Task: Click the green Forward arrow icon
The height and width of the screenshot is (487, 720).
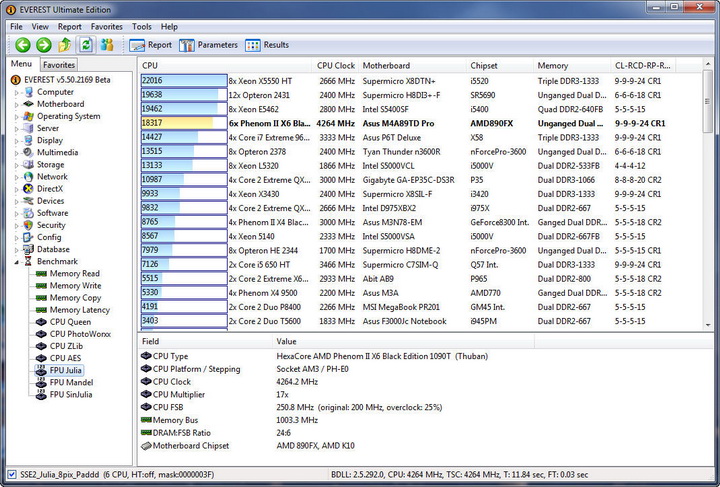Action: (44, 45)
